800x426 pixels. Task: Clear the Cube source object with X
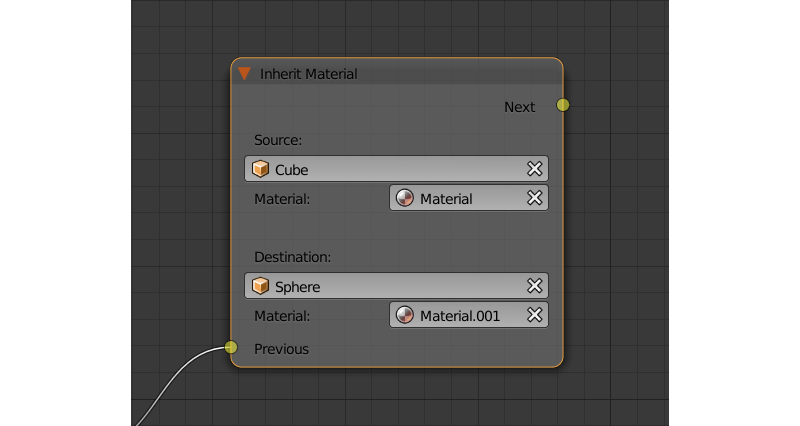click(x=535, y=170)
